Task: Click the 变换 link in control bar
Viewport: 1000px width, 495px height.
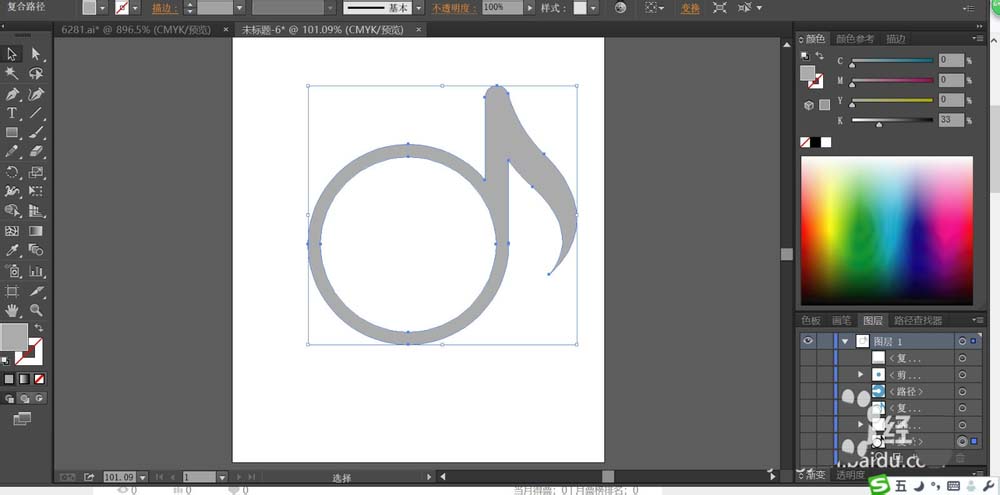Action: point(689,8)
